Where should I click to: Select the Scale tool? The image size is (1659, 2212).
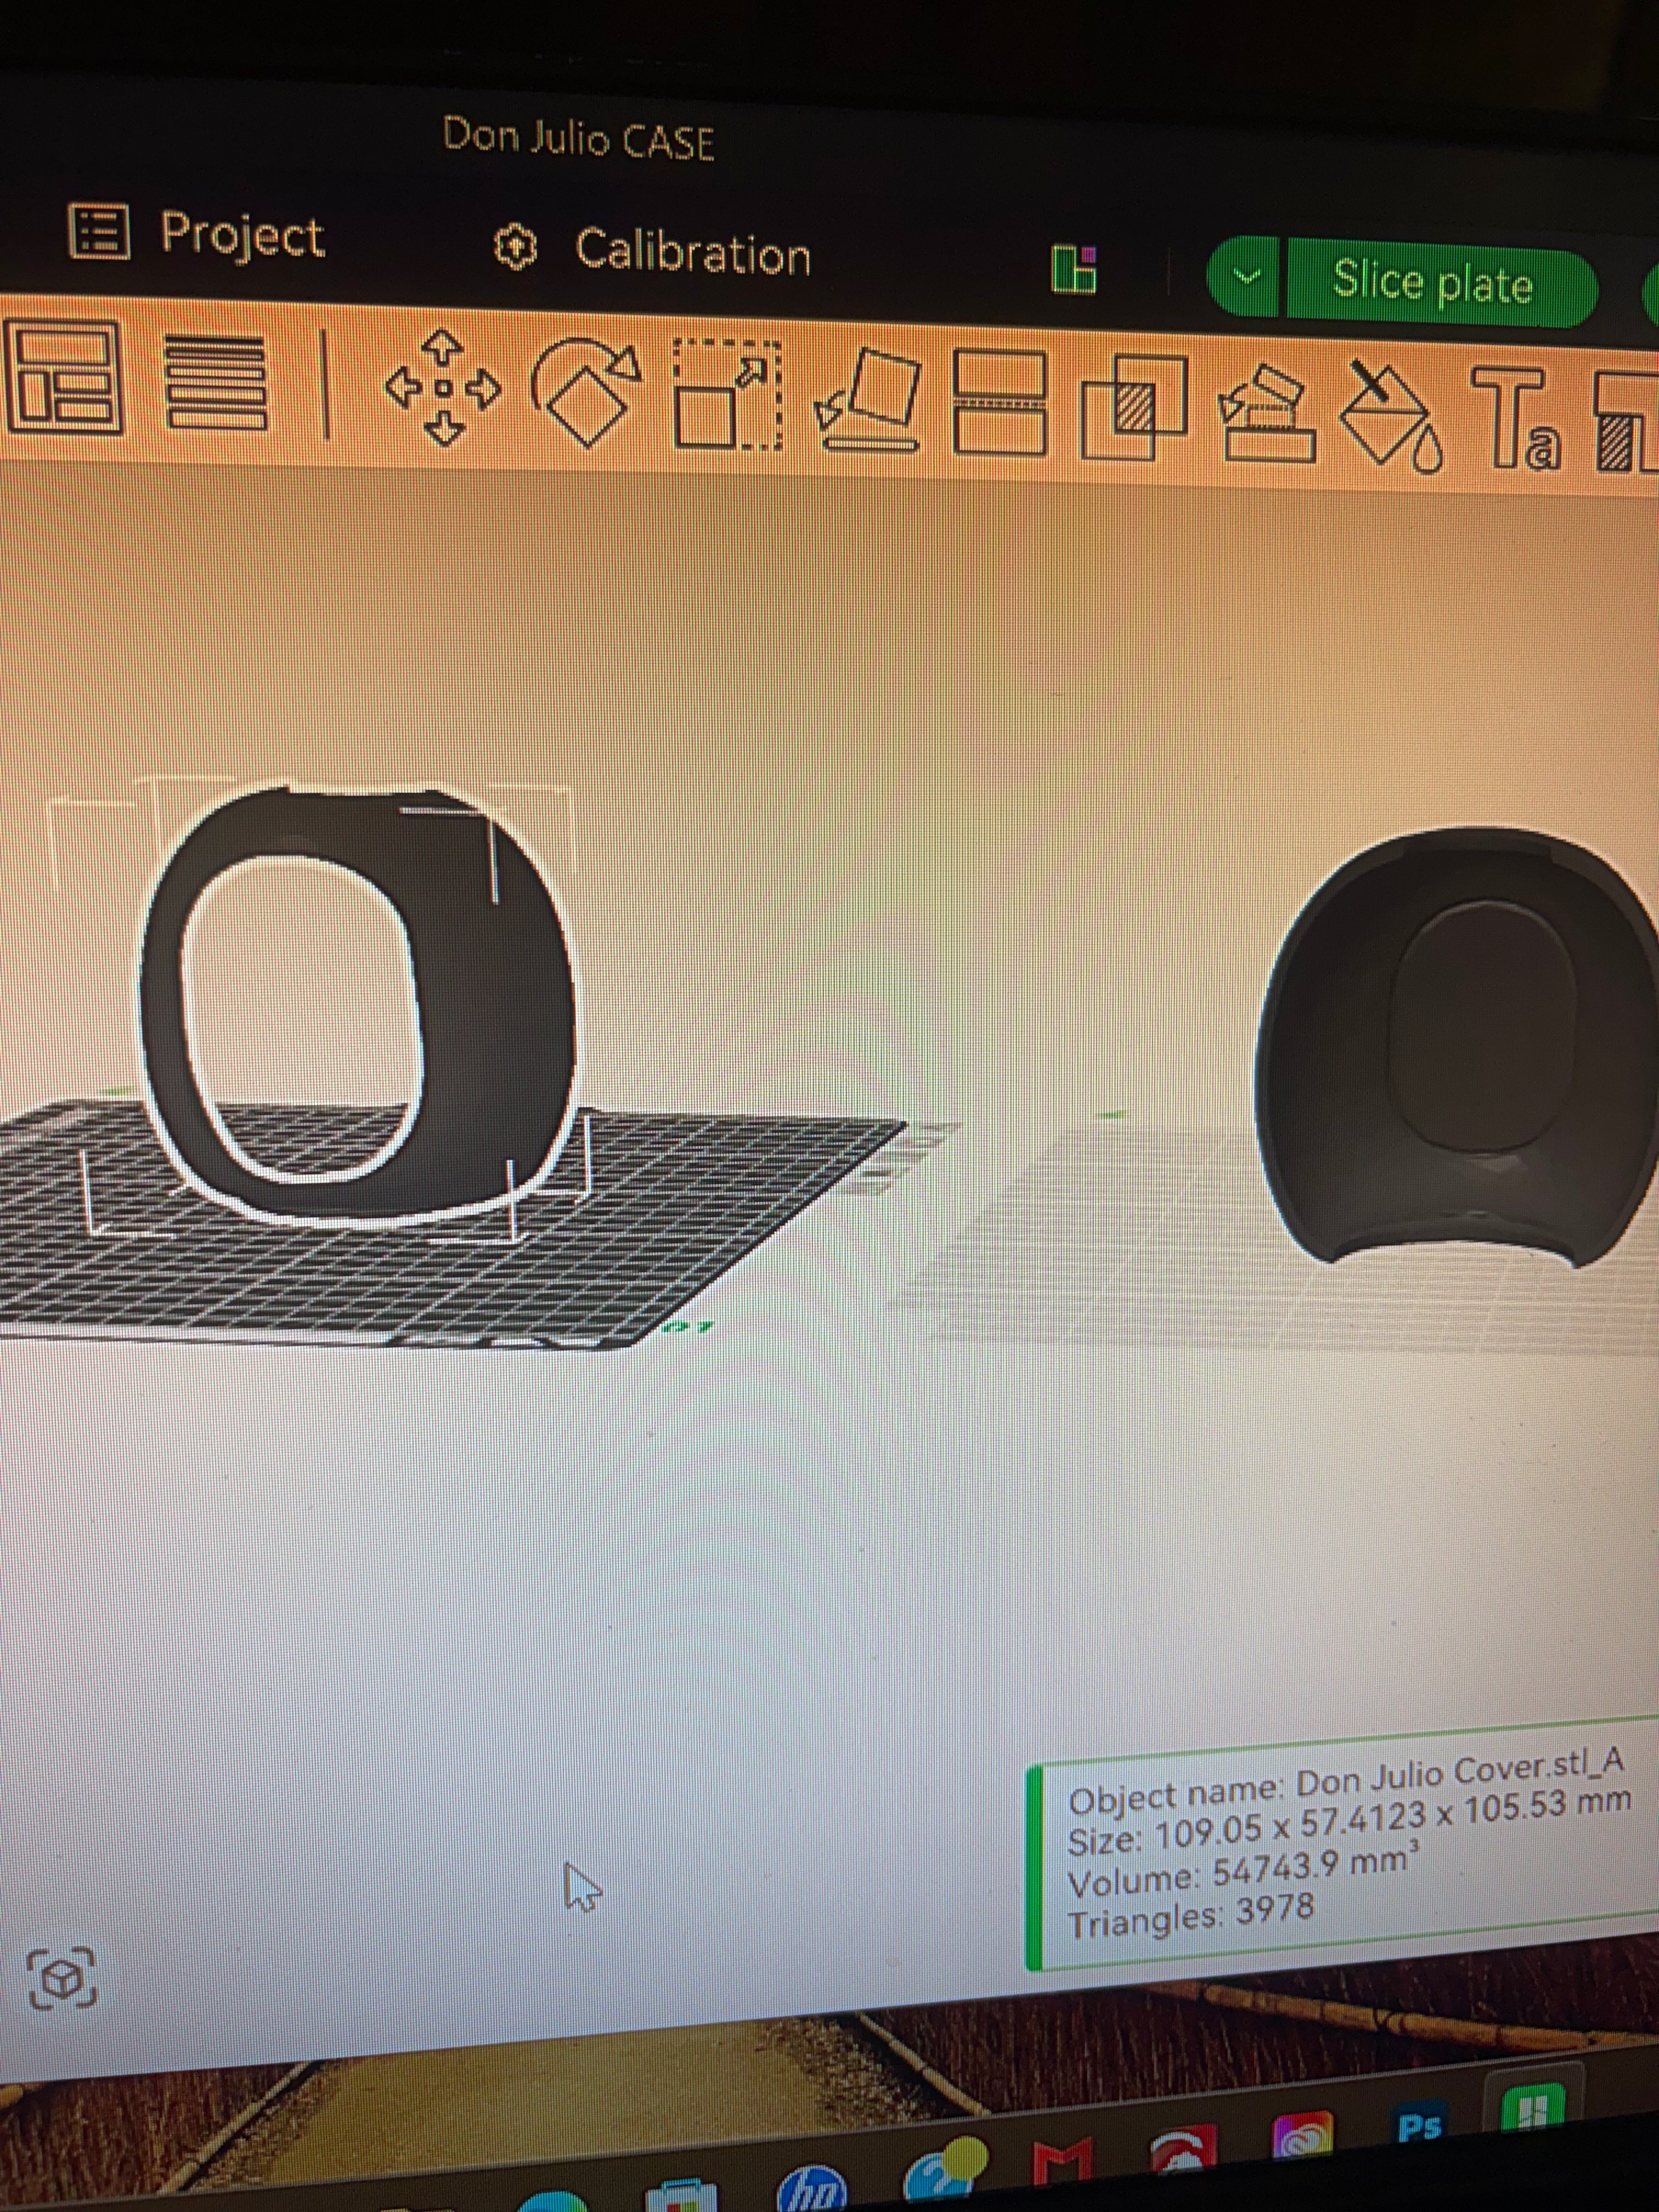tap(728, 394)
